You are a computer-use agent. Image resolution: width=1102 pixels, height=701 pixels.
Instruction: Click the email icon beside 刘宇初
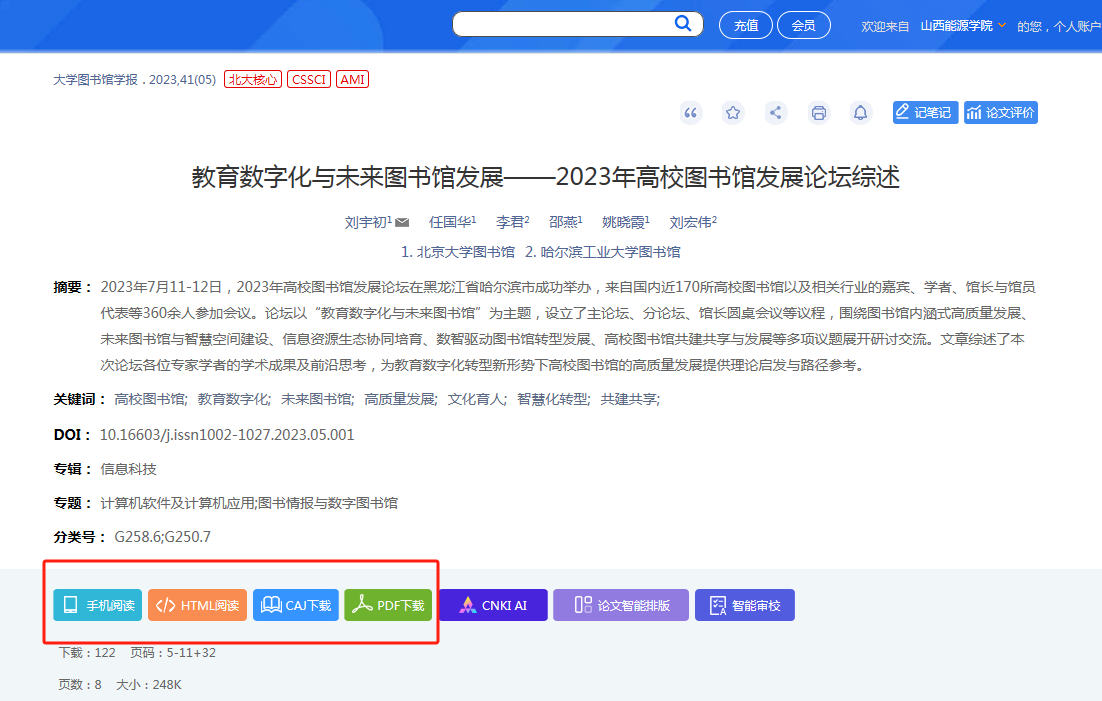pos(402,222)
